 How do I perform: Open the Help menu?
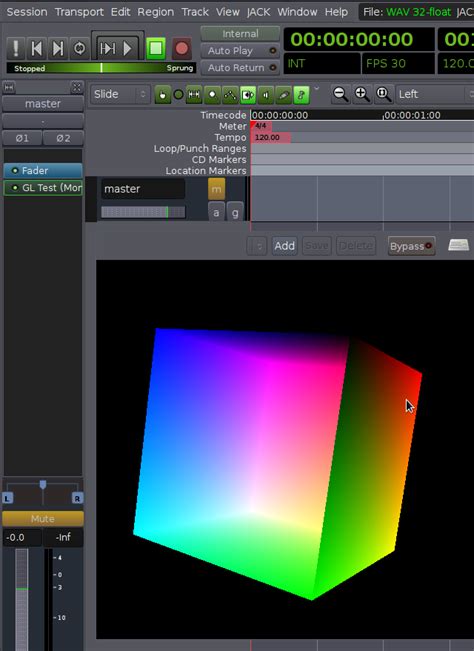point(336,12)
